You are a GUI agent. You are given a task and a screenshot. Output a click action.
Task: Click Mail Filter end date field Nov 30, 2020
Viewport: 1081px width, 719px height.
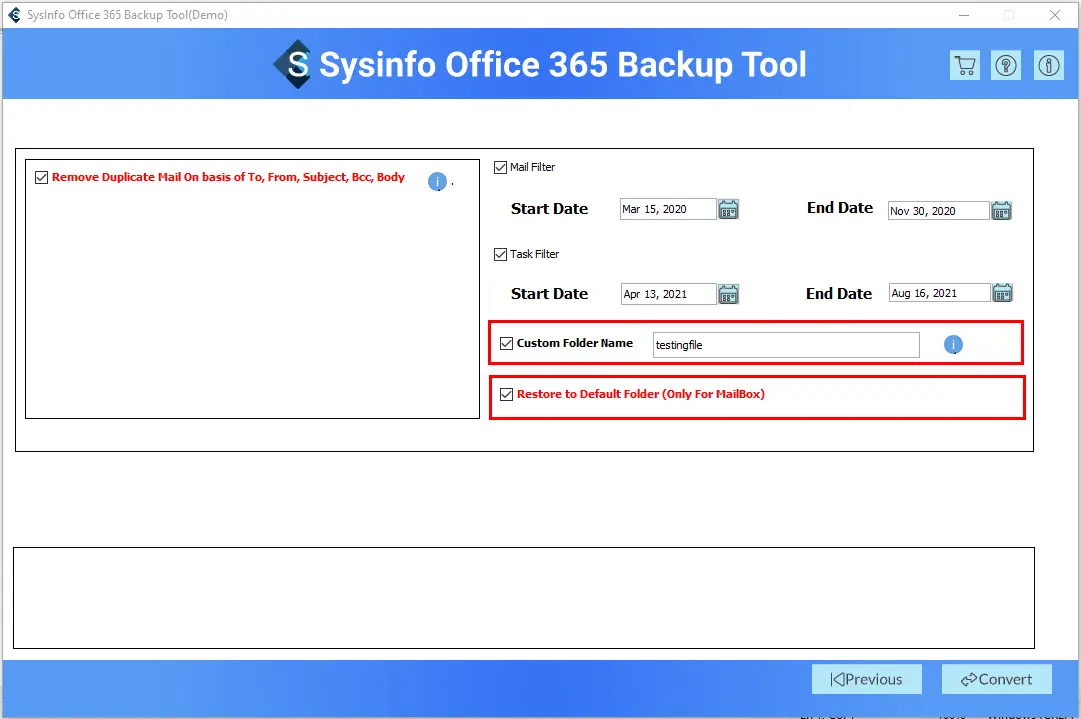click(x=939, y=210)
